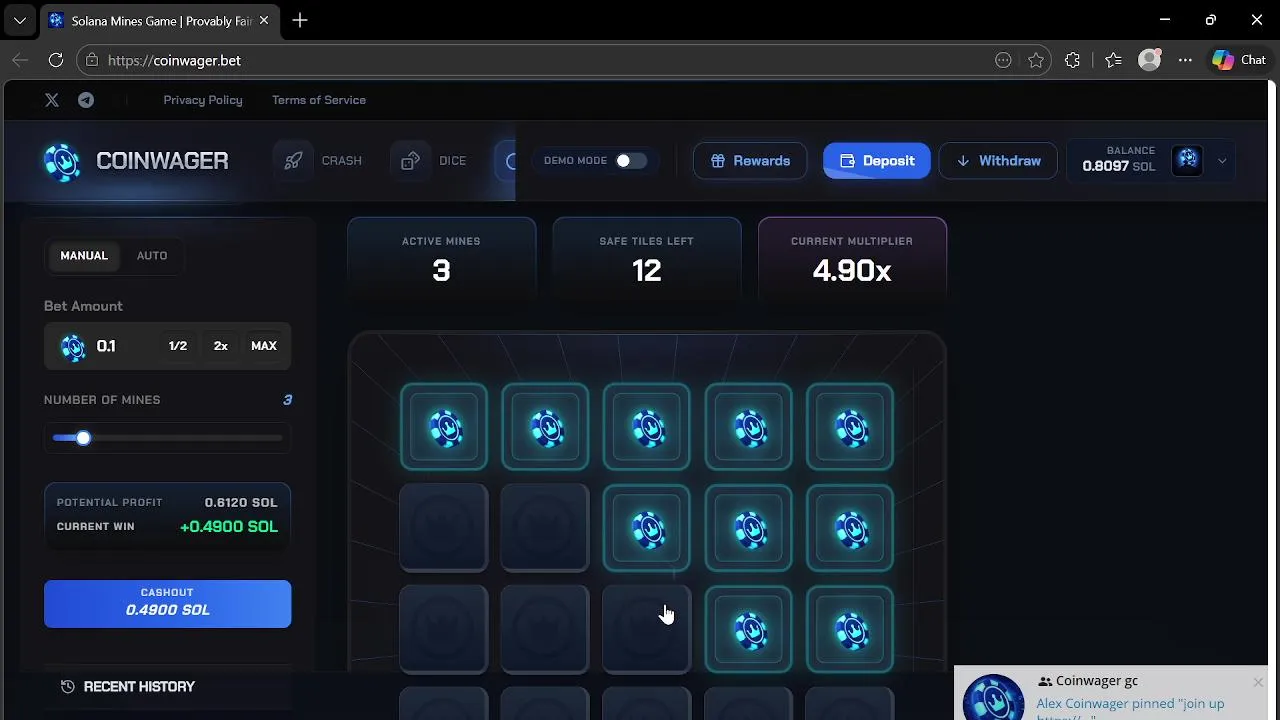The image size is (1280, 720).
Task: Open Privacy Policy link
Action: (x=203, y=100)
